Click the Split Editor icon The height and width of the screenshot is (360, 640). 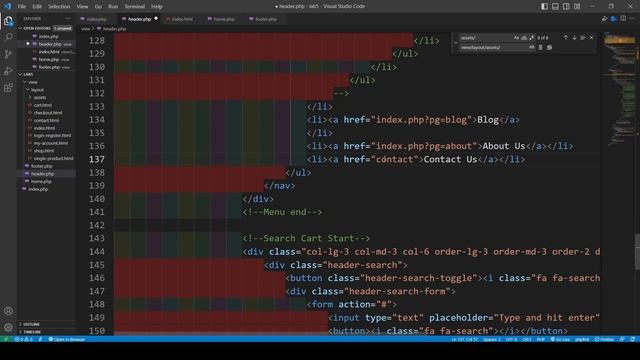click(623, 19)
